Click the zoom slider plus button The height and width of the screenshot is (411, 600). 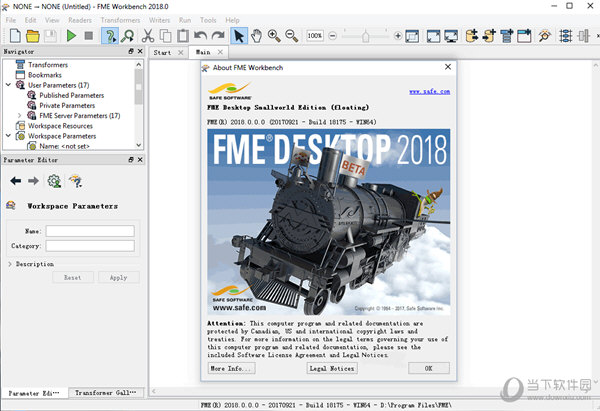[x=398, y=36]
